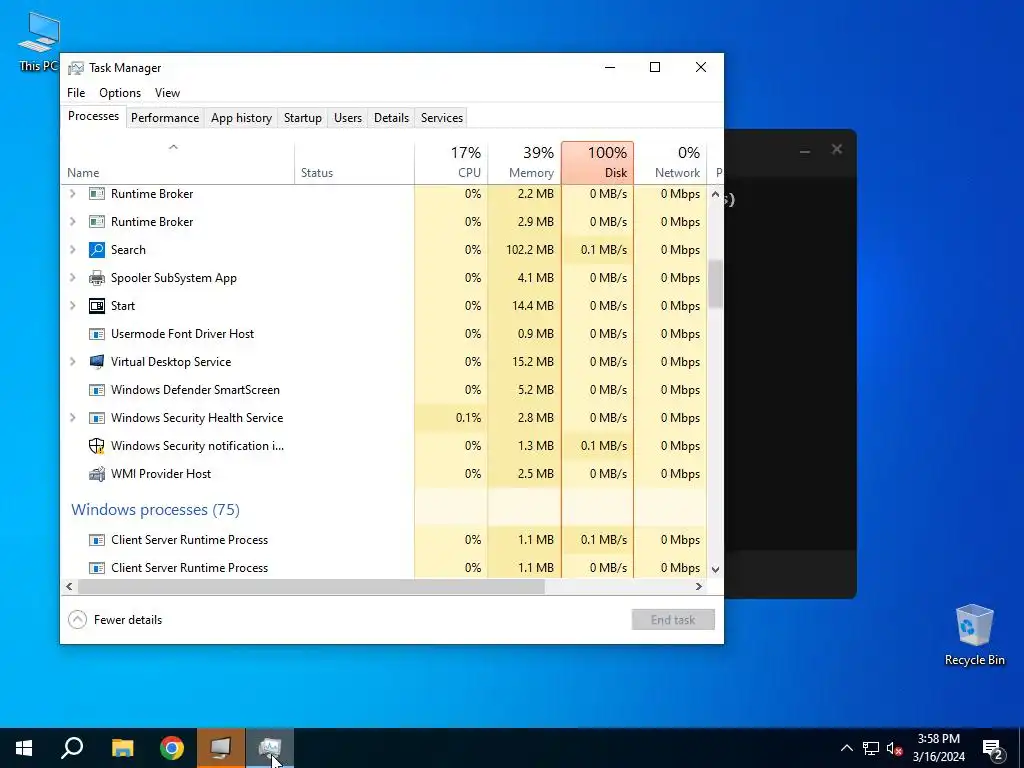1024x768 pixels.
Task: Open the Options menu
Action: [120, 93]
